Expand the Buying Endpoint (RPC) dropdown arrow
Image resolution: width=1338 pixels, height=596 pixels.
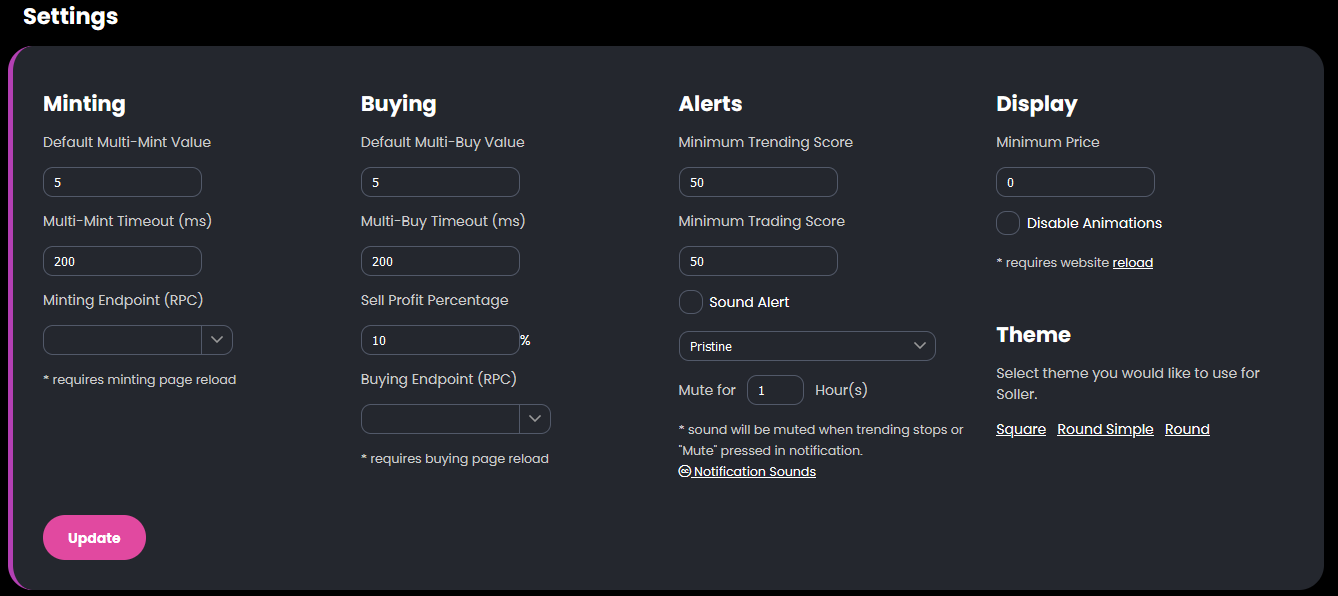tap(535, 419)
